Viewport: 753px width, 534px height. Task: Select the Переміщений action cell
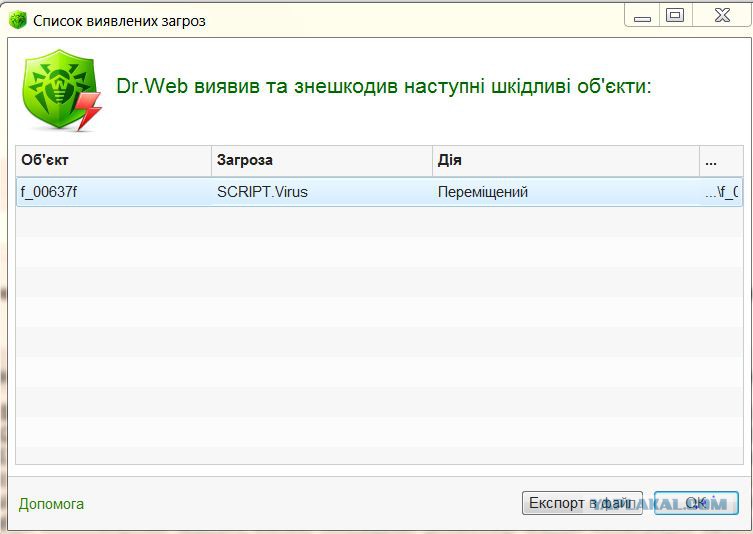[566, 192]
